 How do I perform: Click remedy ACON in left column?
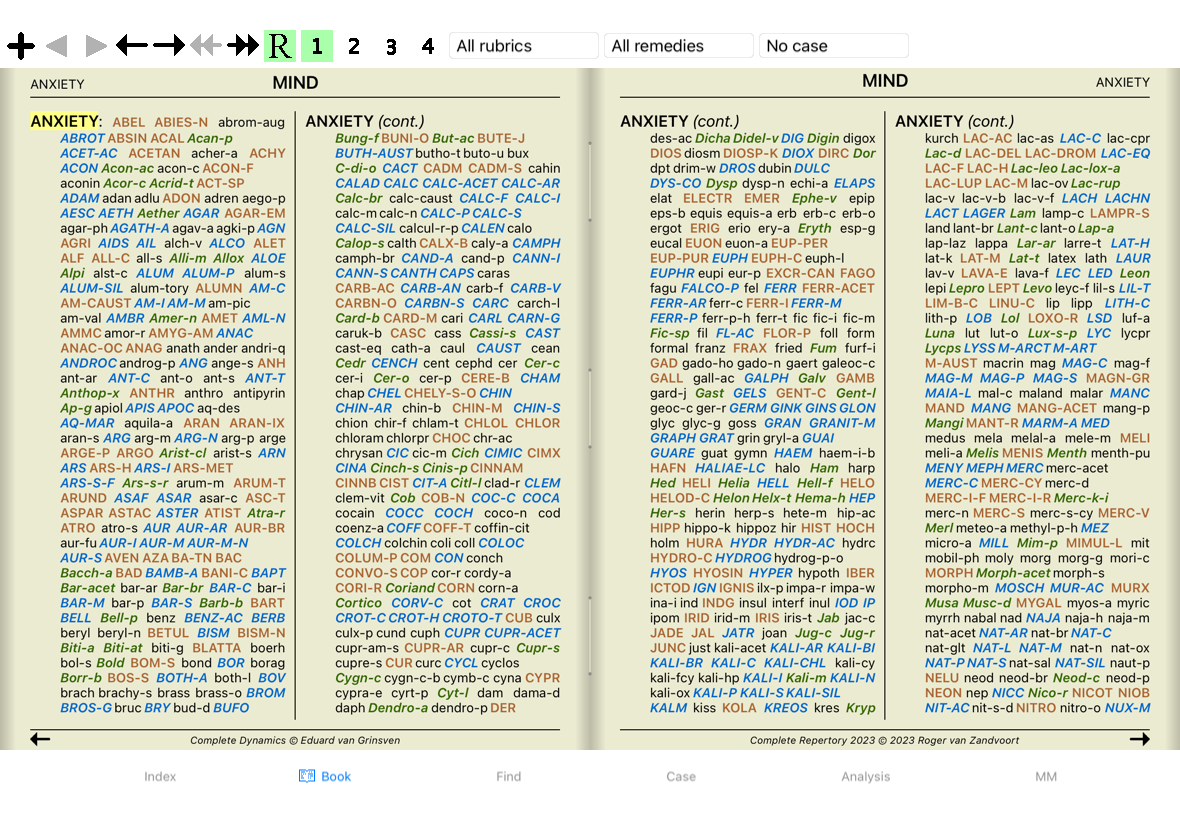[x=79, y=169]
